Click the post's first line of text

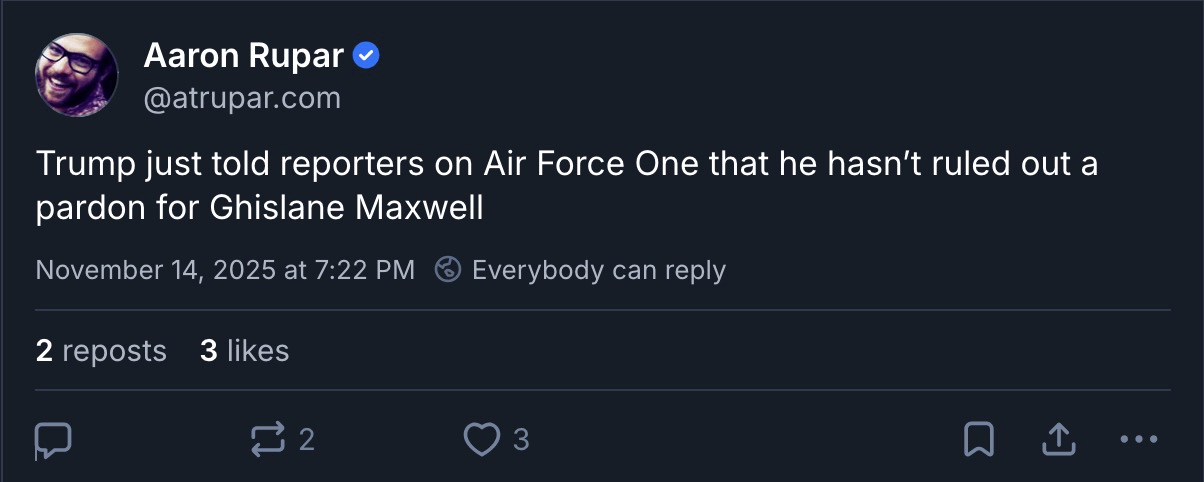click(x=567, y=164)
